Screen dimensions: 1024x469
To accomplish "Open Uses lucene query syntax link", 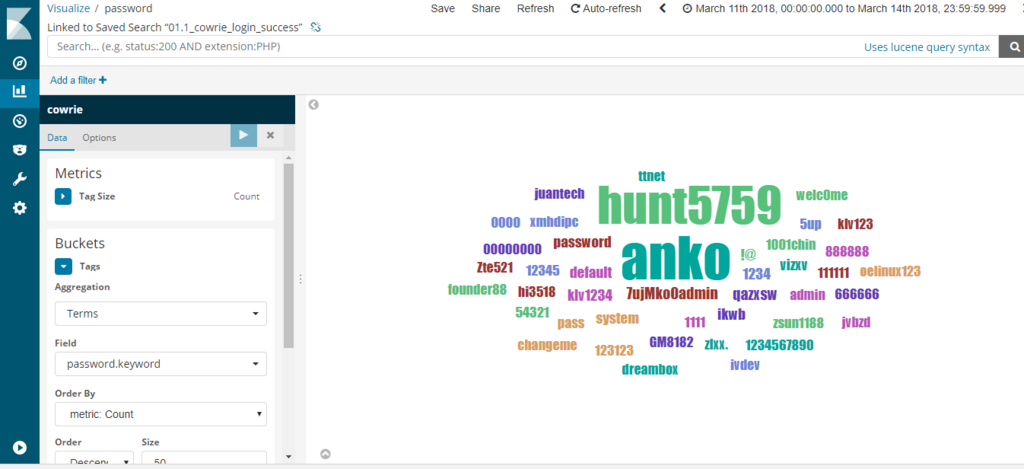I will (x=927, y=47).
